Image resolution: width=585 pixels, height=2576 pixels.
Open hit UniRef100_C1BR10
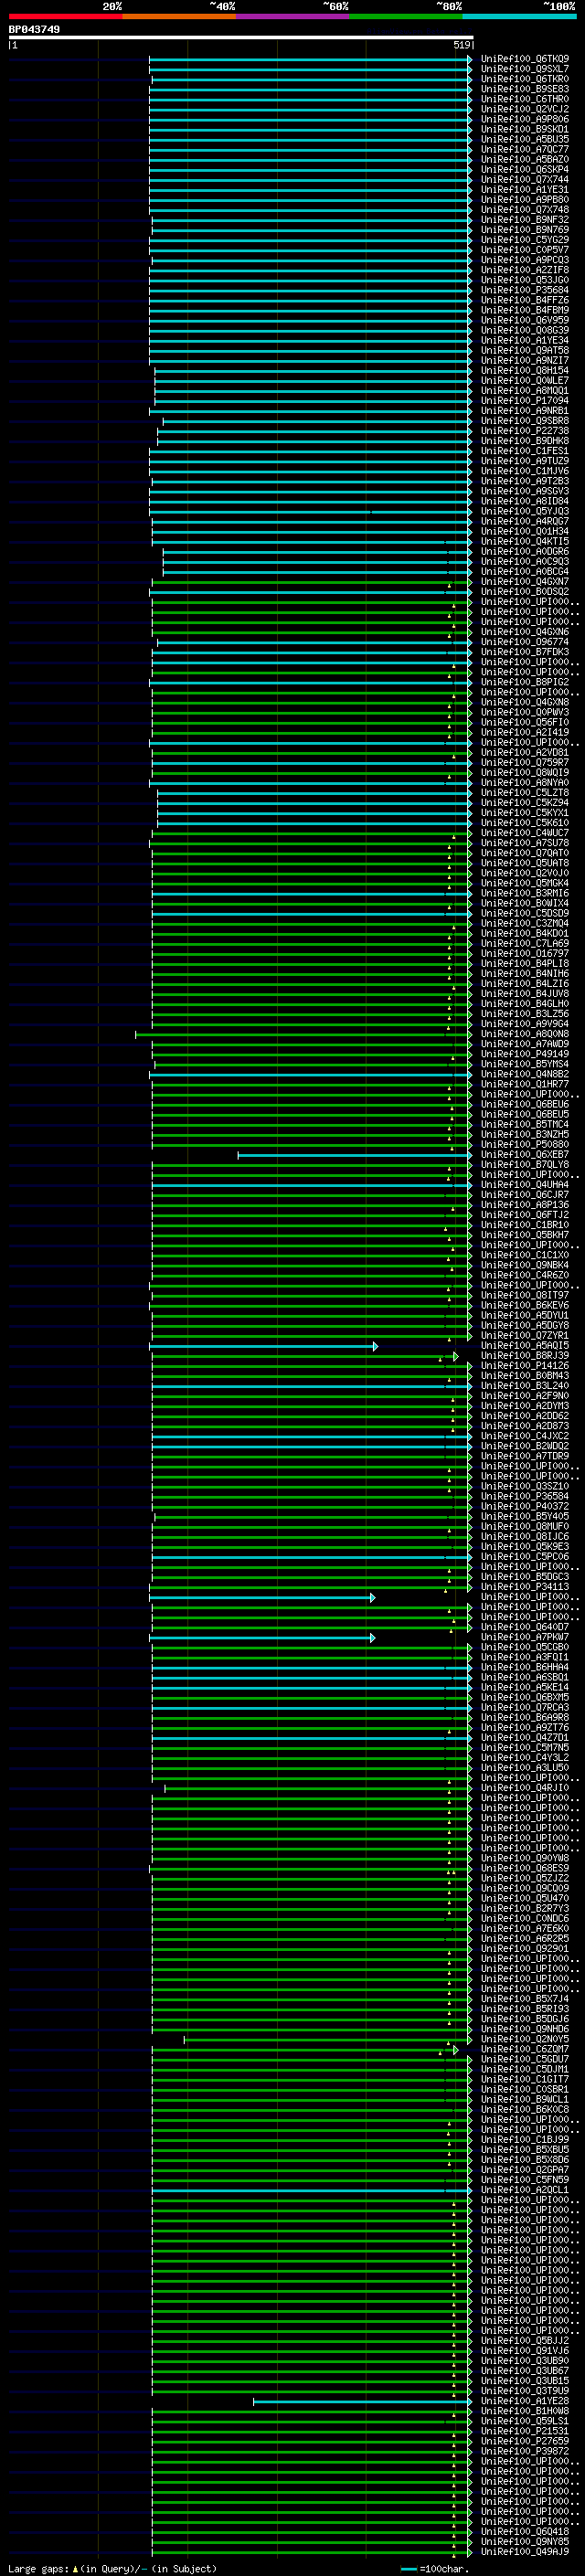coord(525,1225)
